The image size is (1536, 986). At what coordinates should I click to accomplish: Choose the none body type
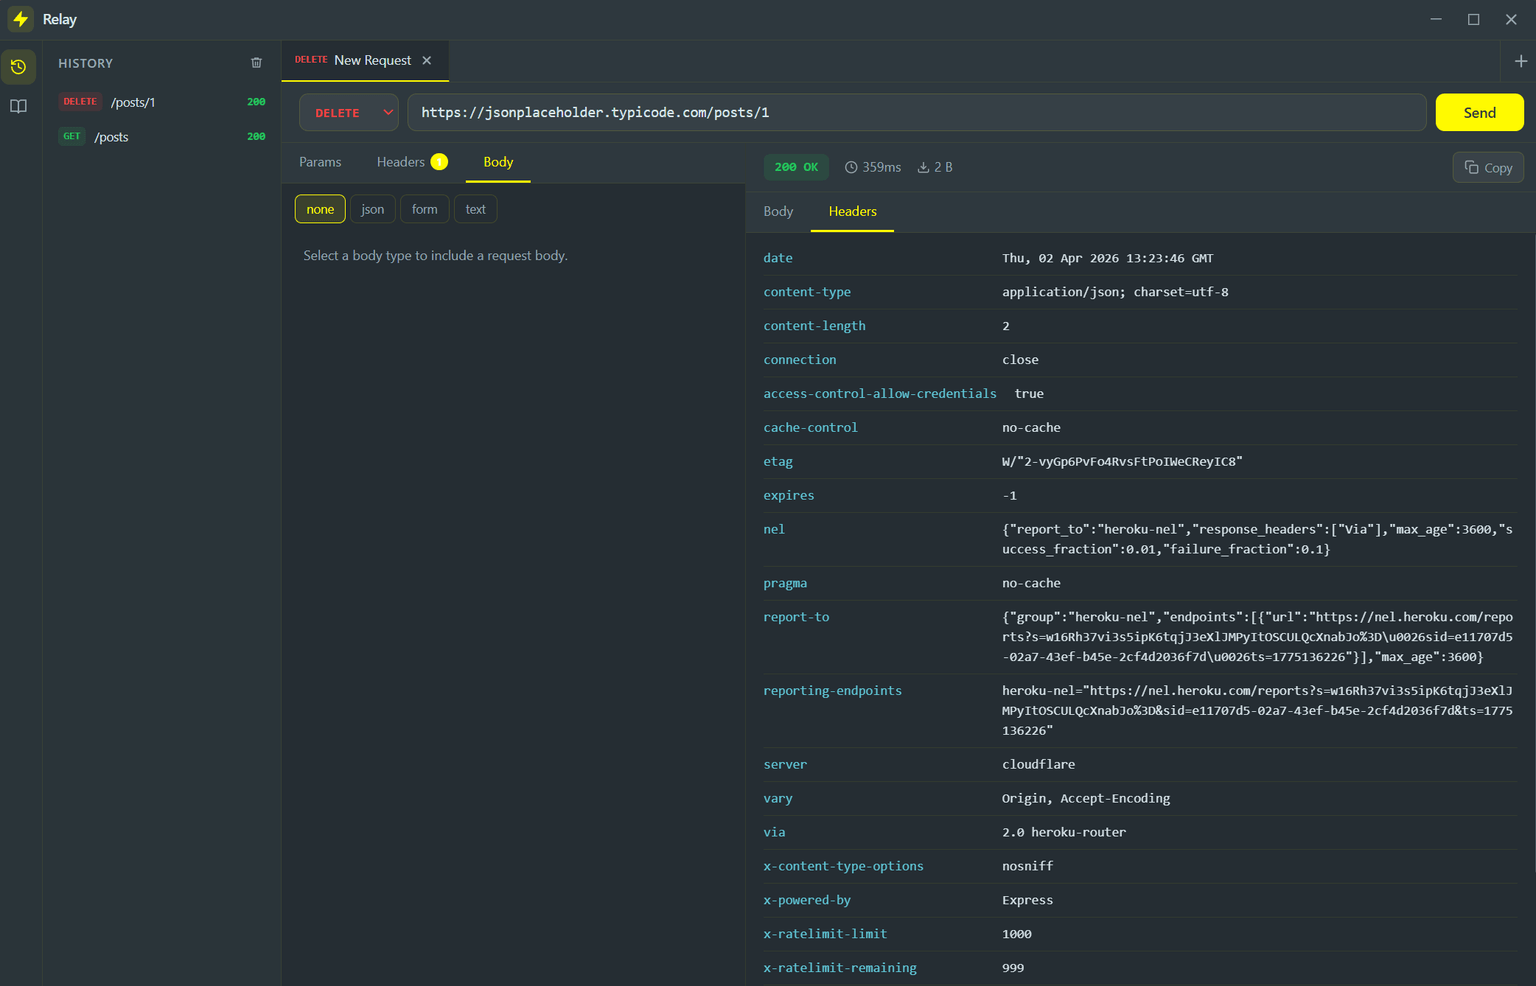point(320,209)
